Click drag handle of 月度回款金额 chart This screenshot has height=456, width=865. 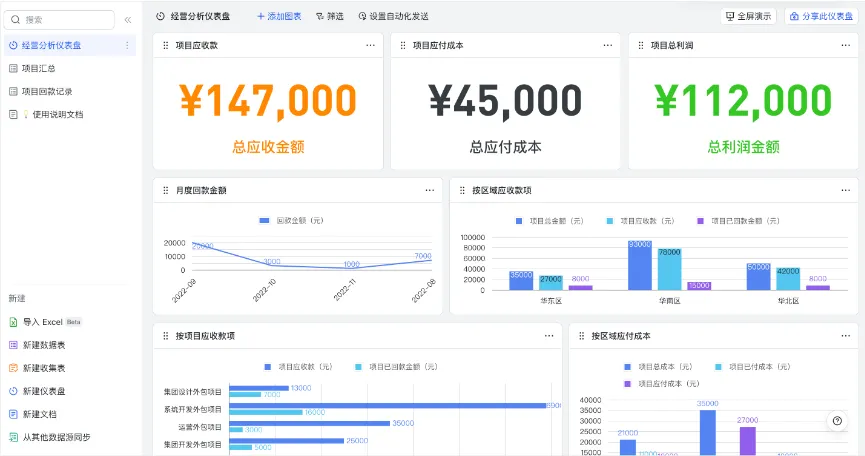point(165,190)
